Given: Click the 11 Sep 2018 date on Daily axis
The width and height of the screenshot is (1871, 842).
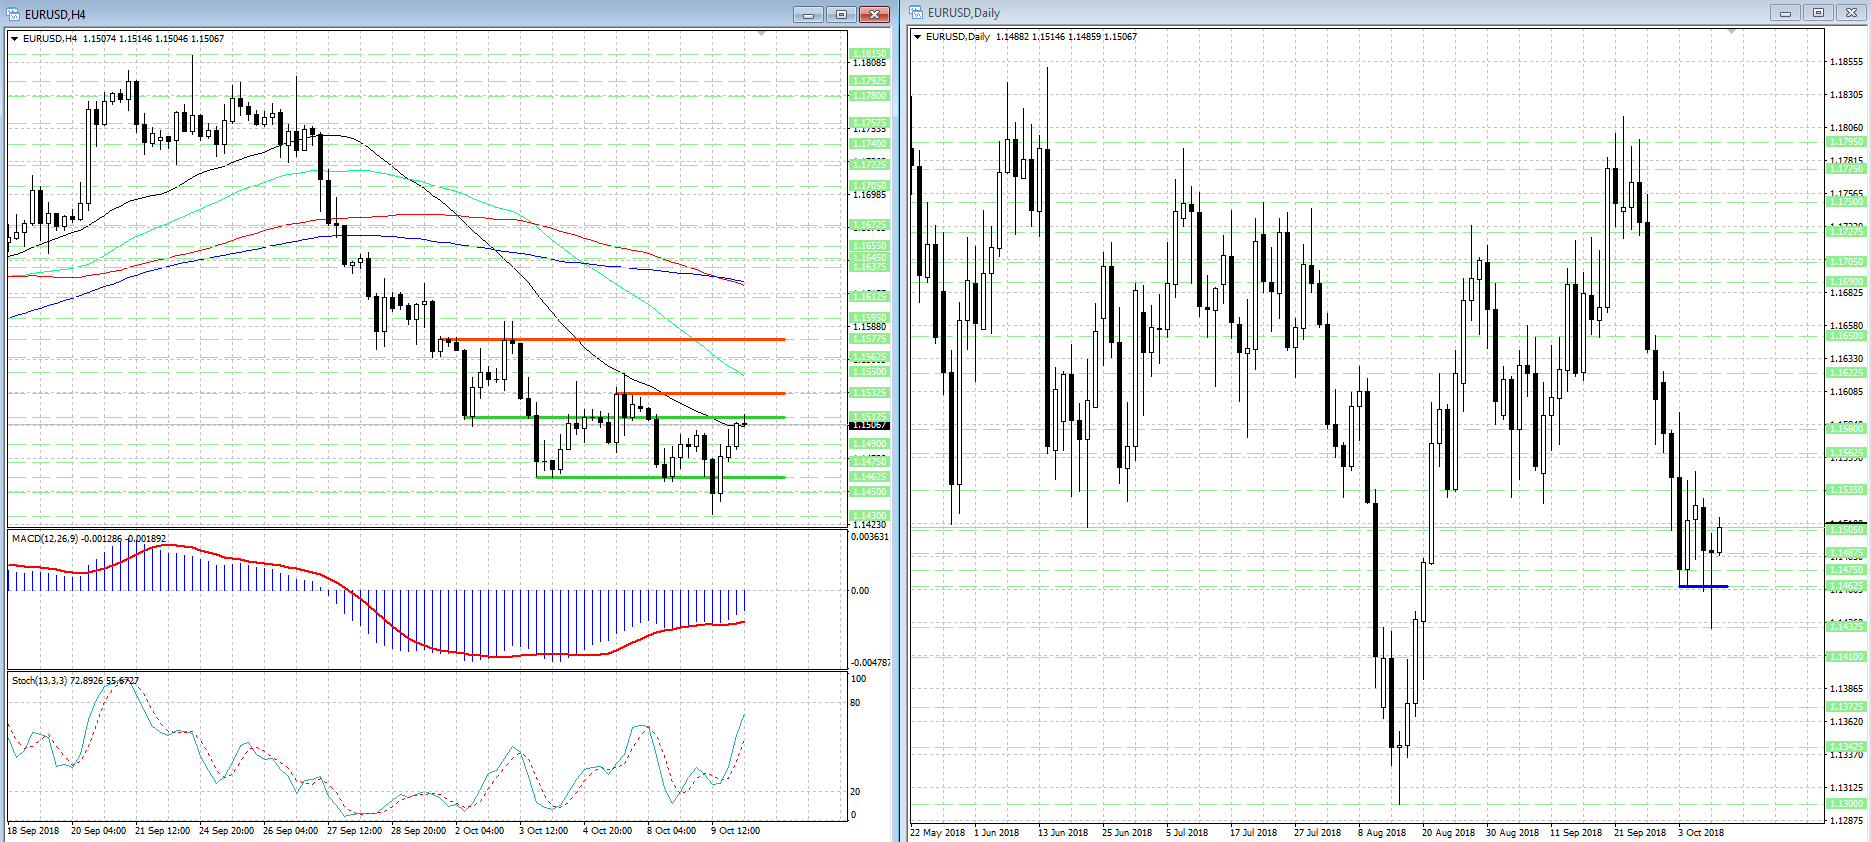Looking at the screenshot, I should point(1576,833).
